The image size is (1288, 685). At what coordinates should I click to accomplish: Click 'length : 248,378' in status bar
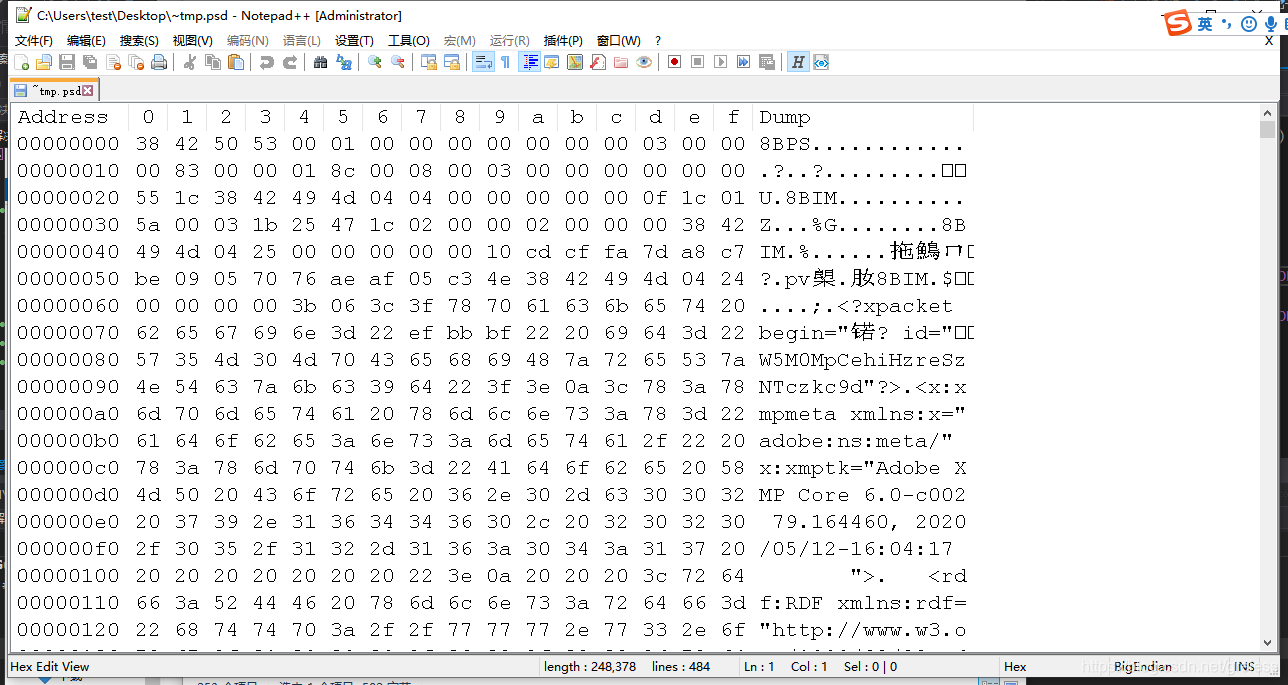pyautogui.click(x=590, y=666)
